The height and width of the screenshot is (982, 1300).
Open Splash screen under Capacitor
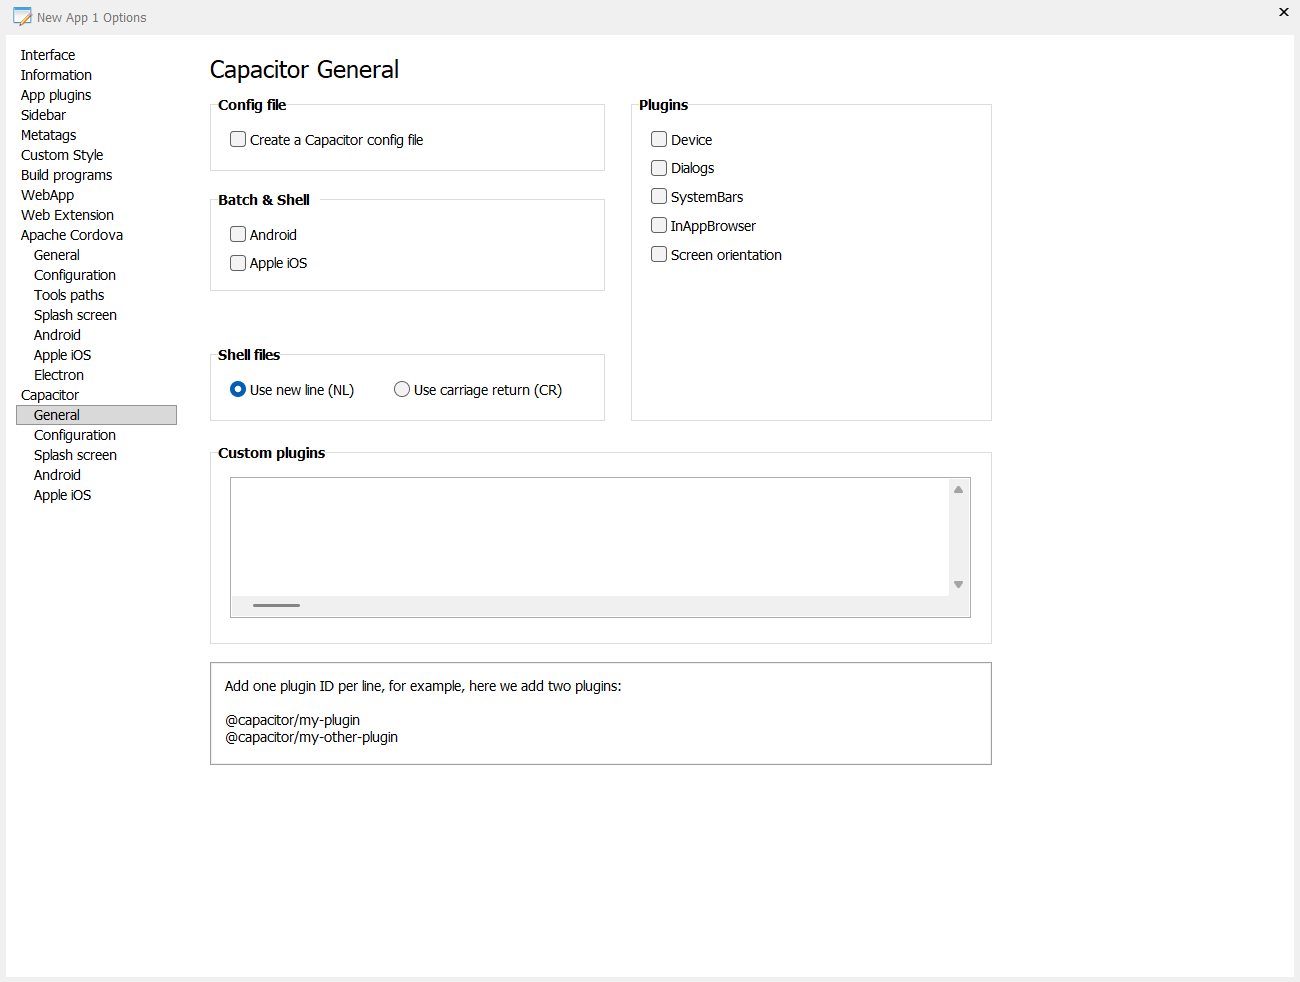pos(75,455)
